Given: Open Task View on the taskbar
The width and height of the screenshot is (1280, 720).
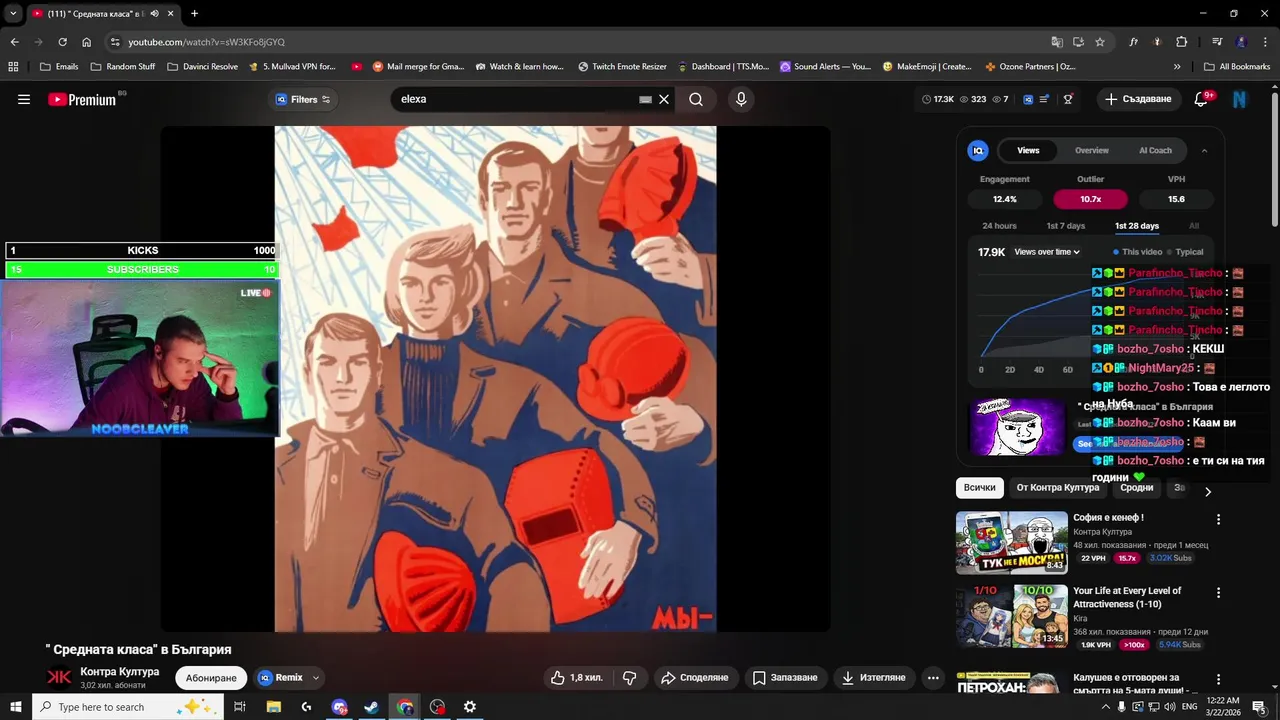Looking at the screenshot, I should (x=240, y=707).
